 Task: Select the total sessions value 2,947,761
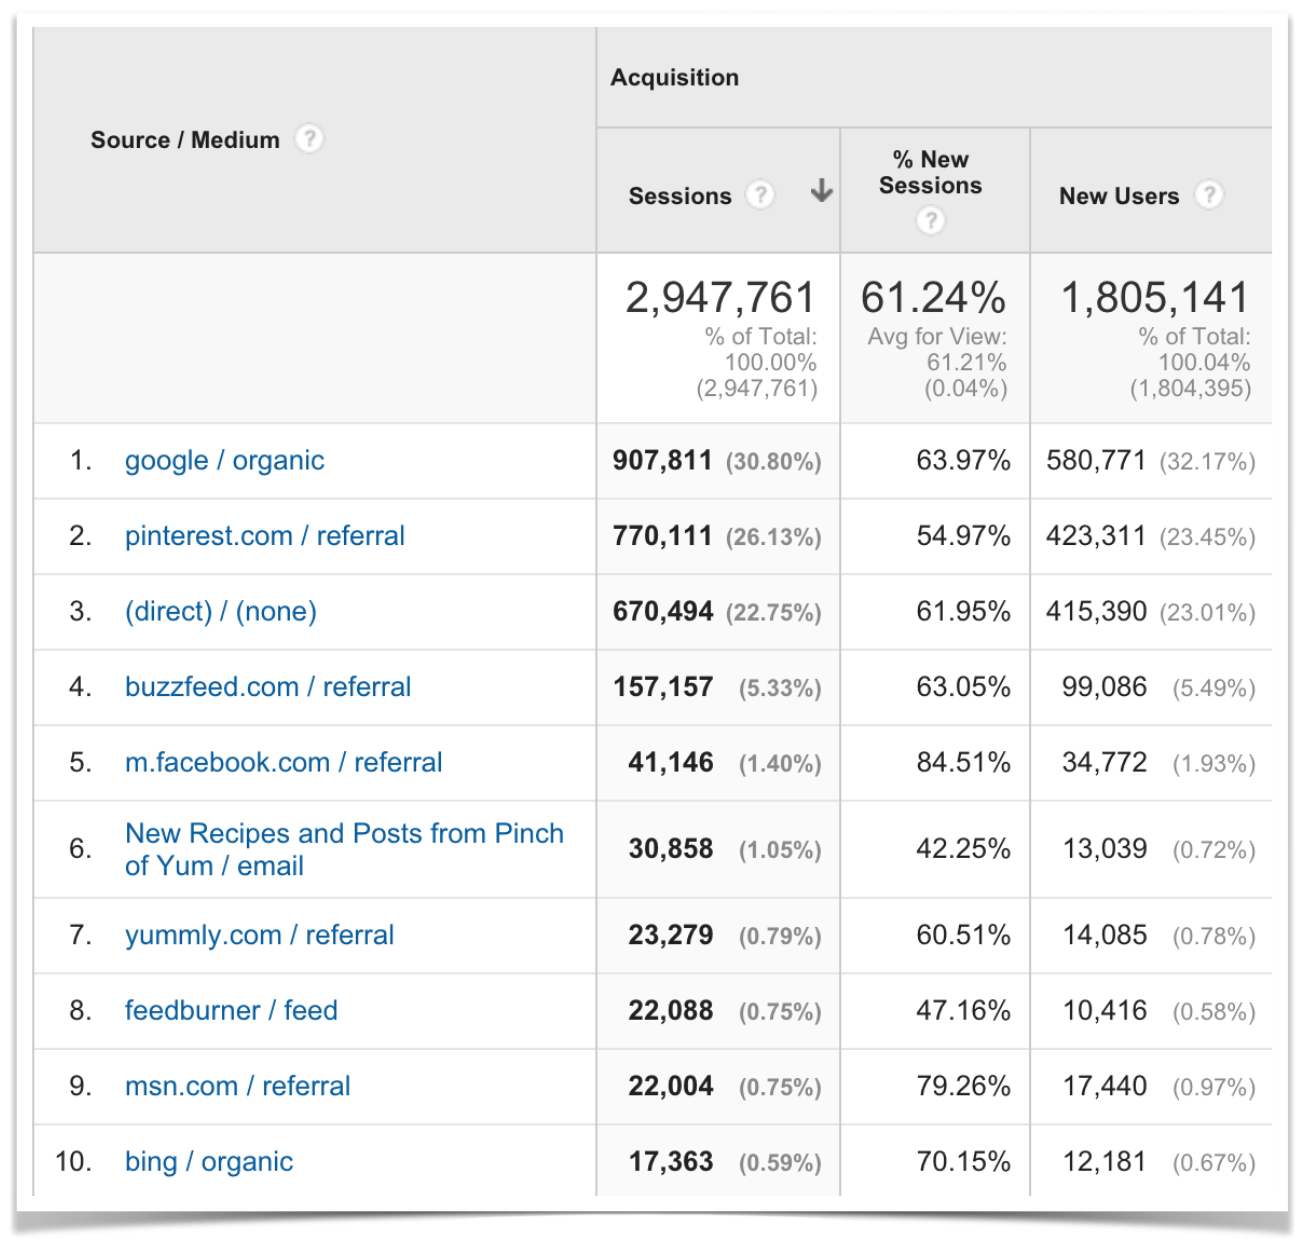click(720, 296)
